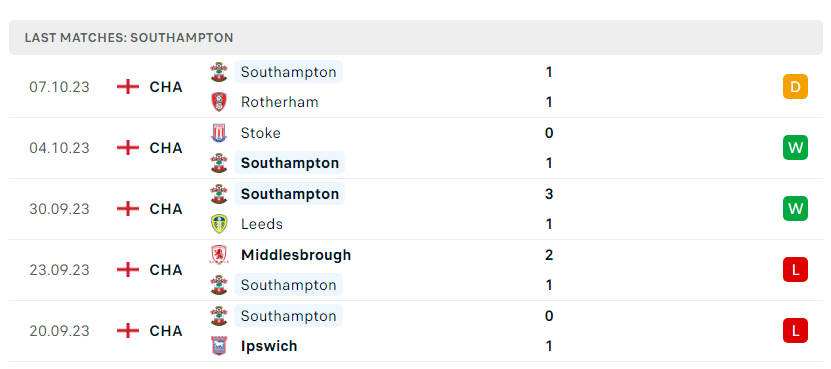Open the Ipswich team link
Image resolution: width=831 pixels, height=369 pixels.
(x=269, y=346)
